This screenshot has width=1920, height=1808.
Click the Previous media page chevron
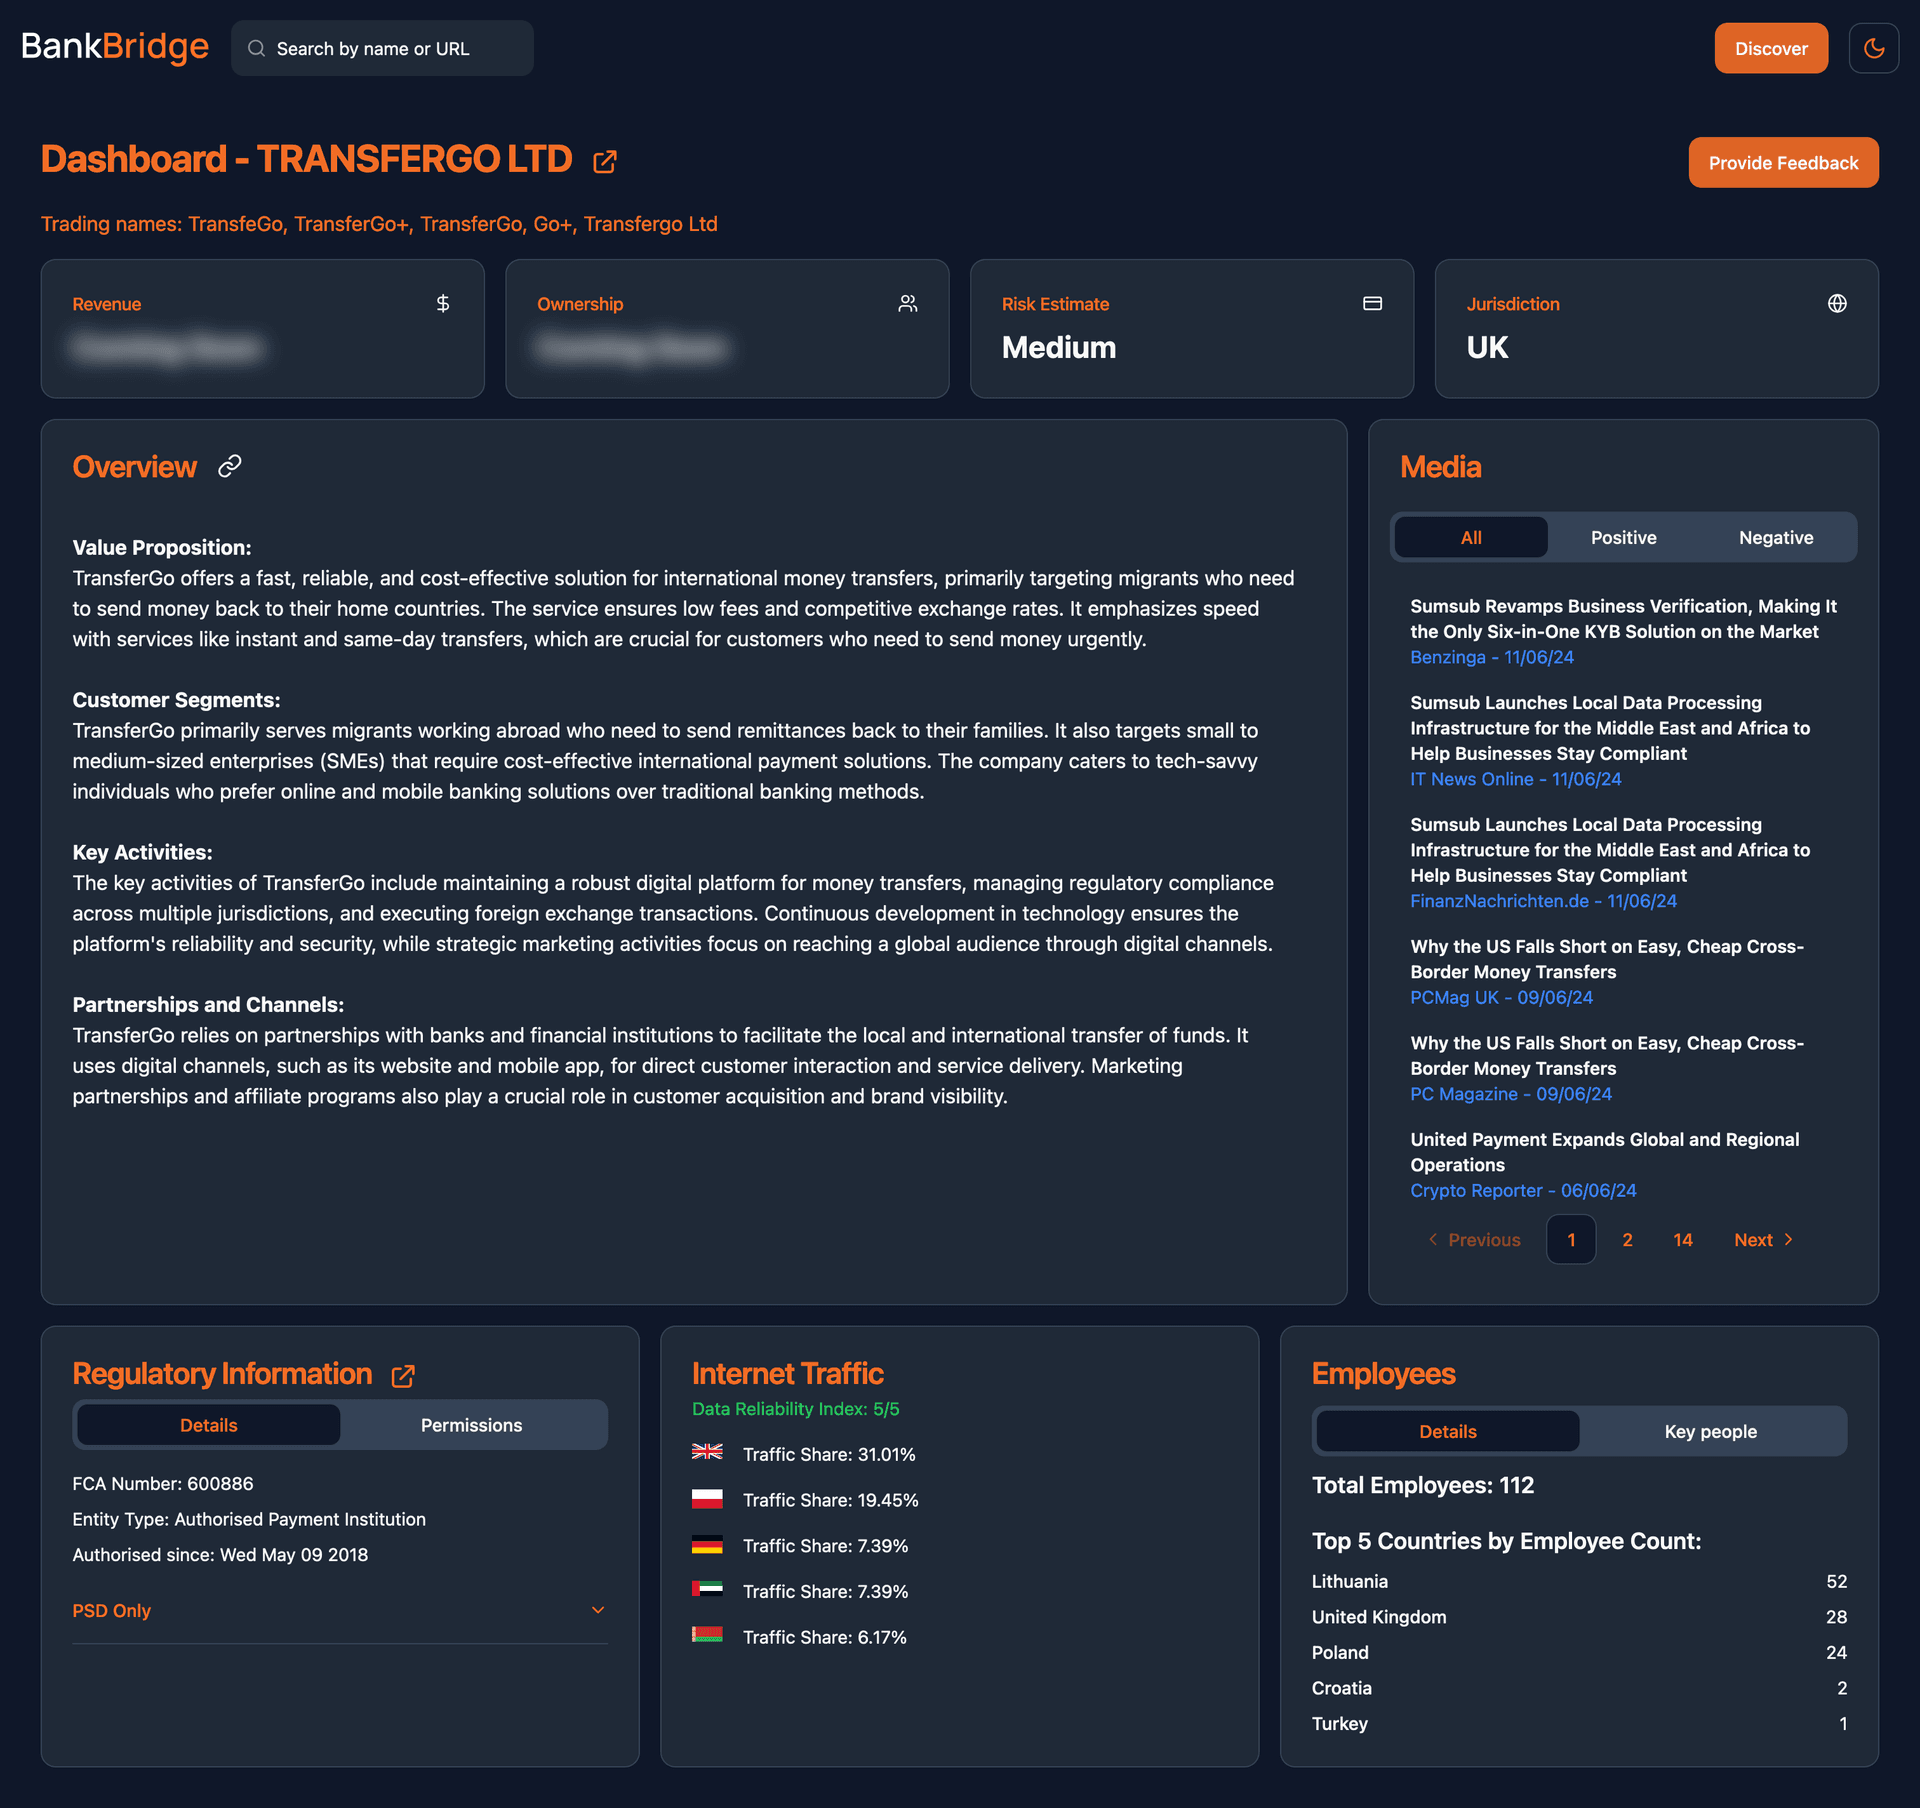(1433, 1239)
